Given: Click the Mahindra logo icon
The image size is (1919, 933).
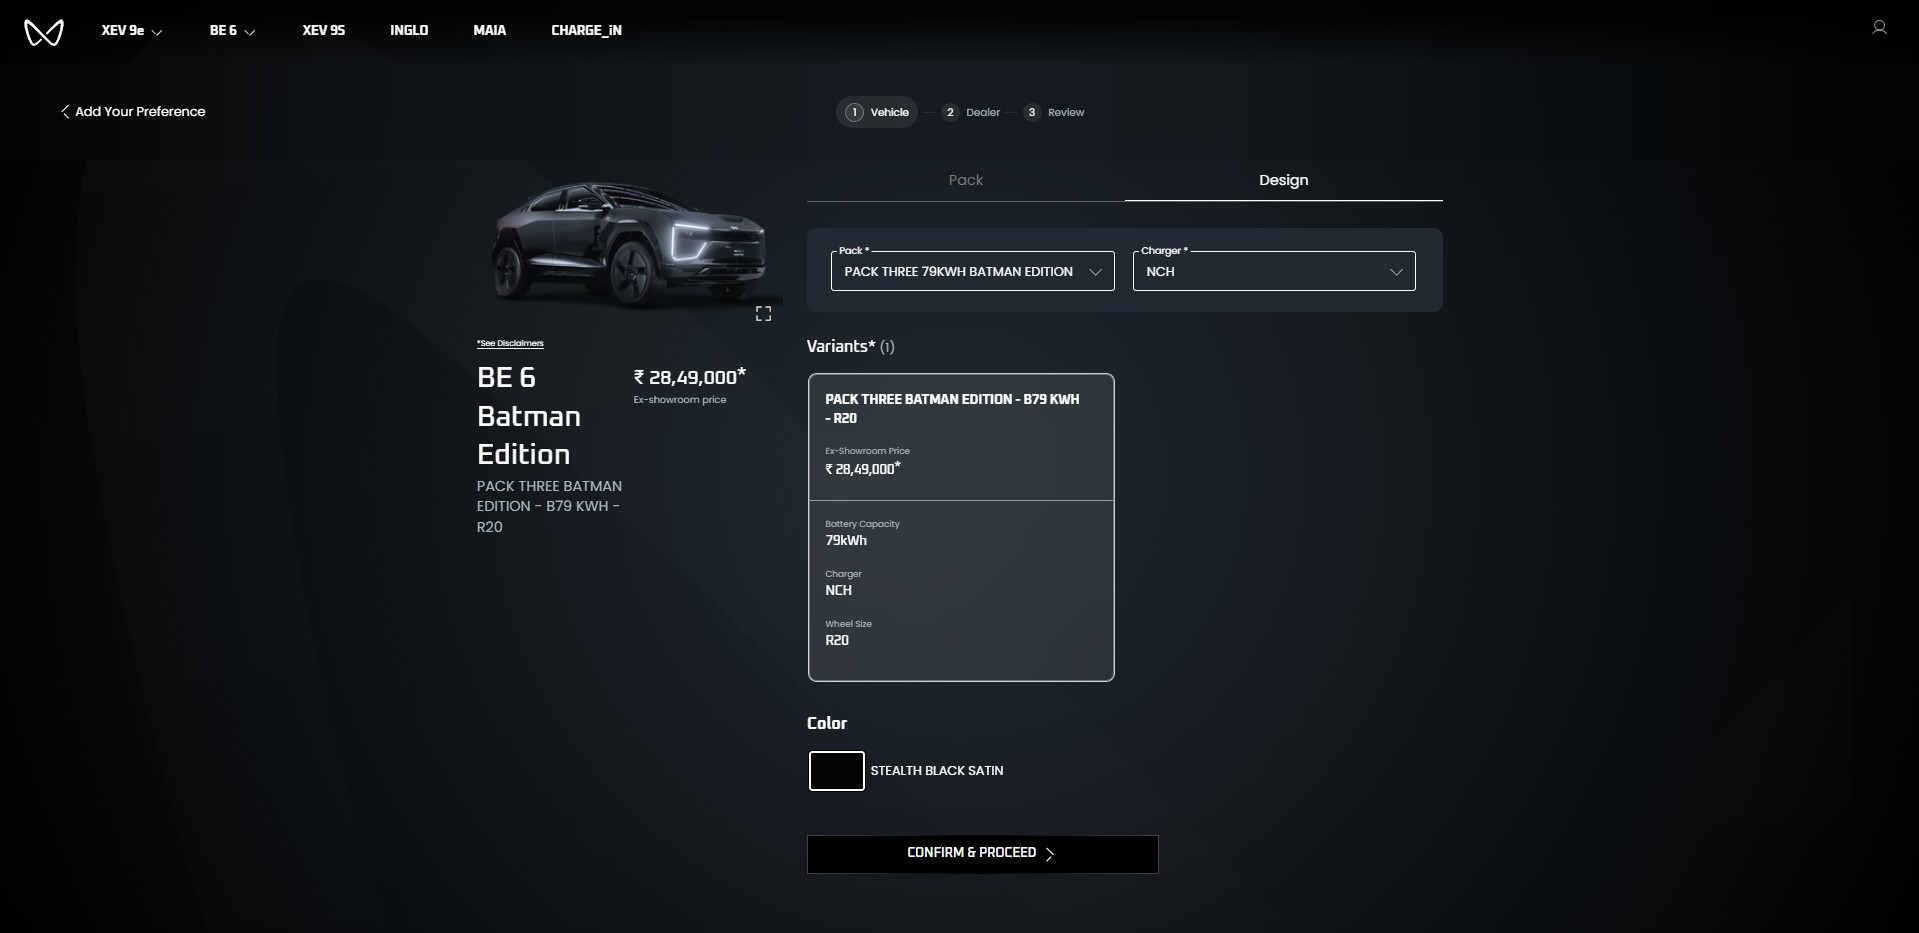Looking at the screenshot, I should pyautogui.click(x=43, y=32).
